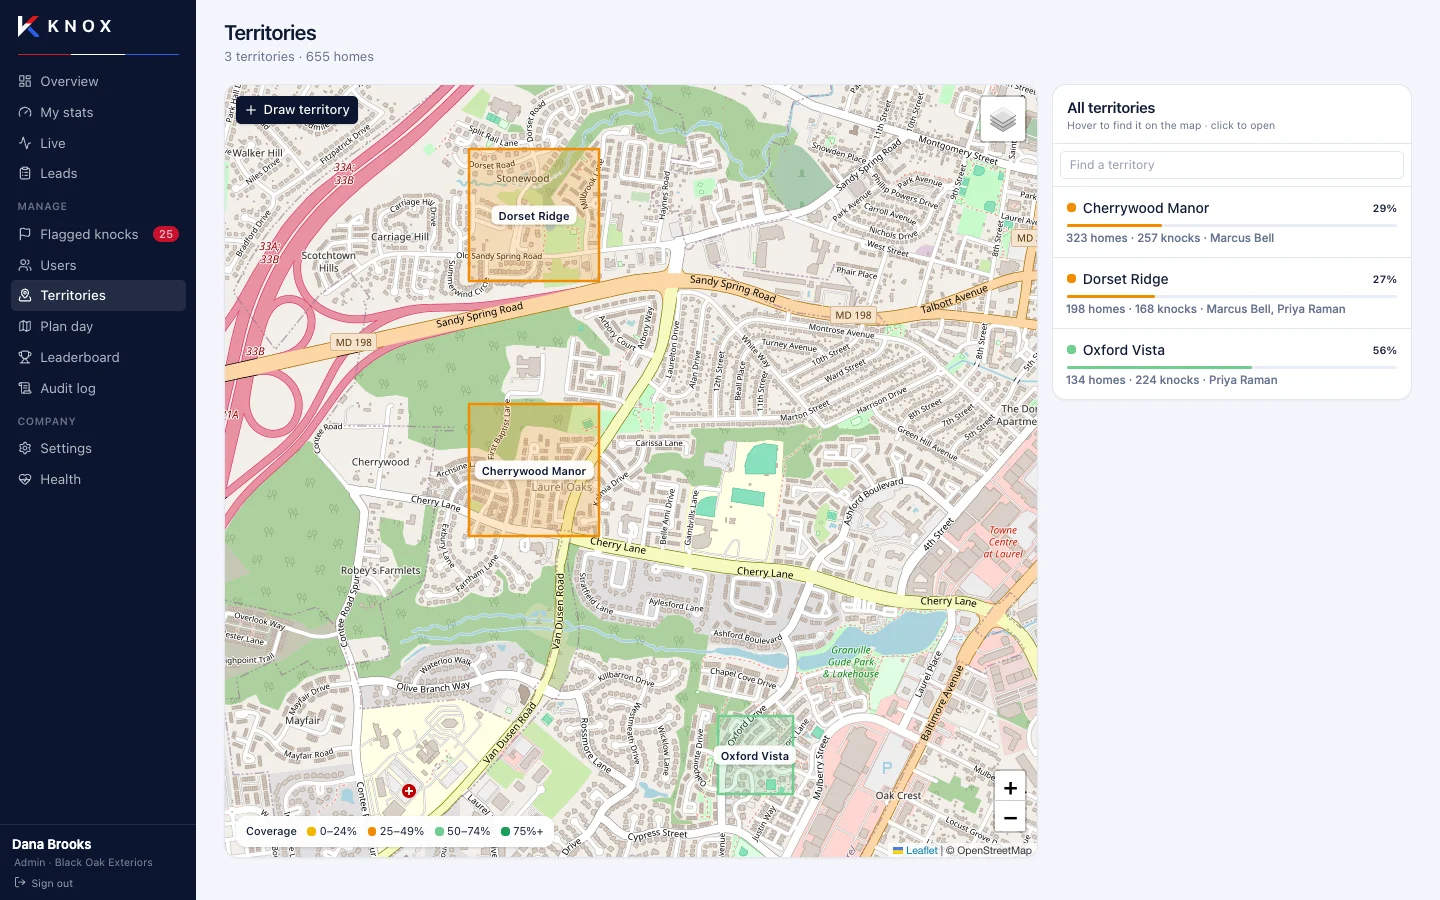This screenshot has height=900, width=1440.
Task: Open the Health heart icon
Action: click(25, 479)
